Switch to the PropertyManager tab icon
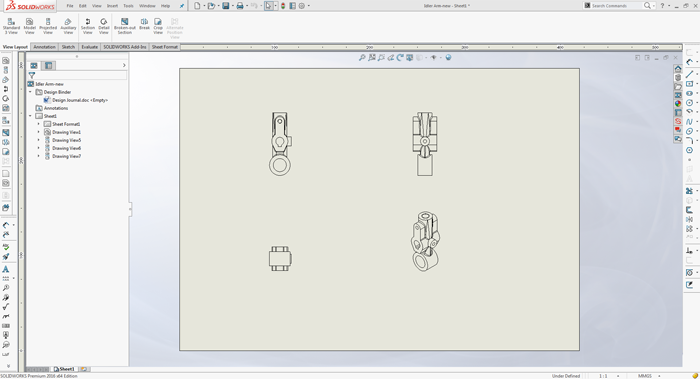This screenshot has width=700, height=379. click(49, 66)
